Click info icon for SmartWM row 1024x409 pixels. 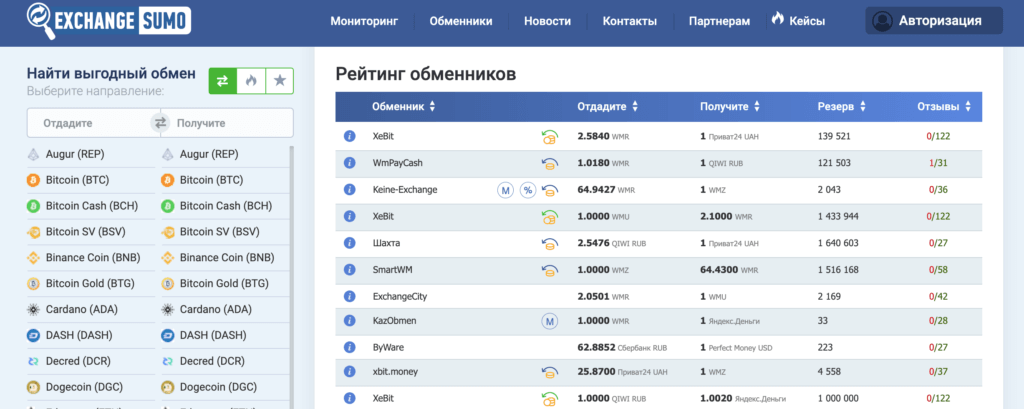[x=349, y=269]
